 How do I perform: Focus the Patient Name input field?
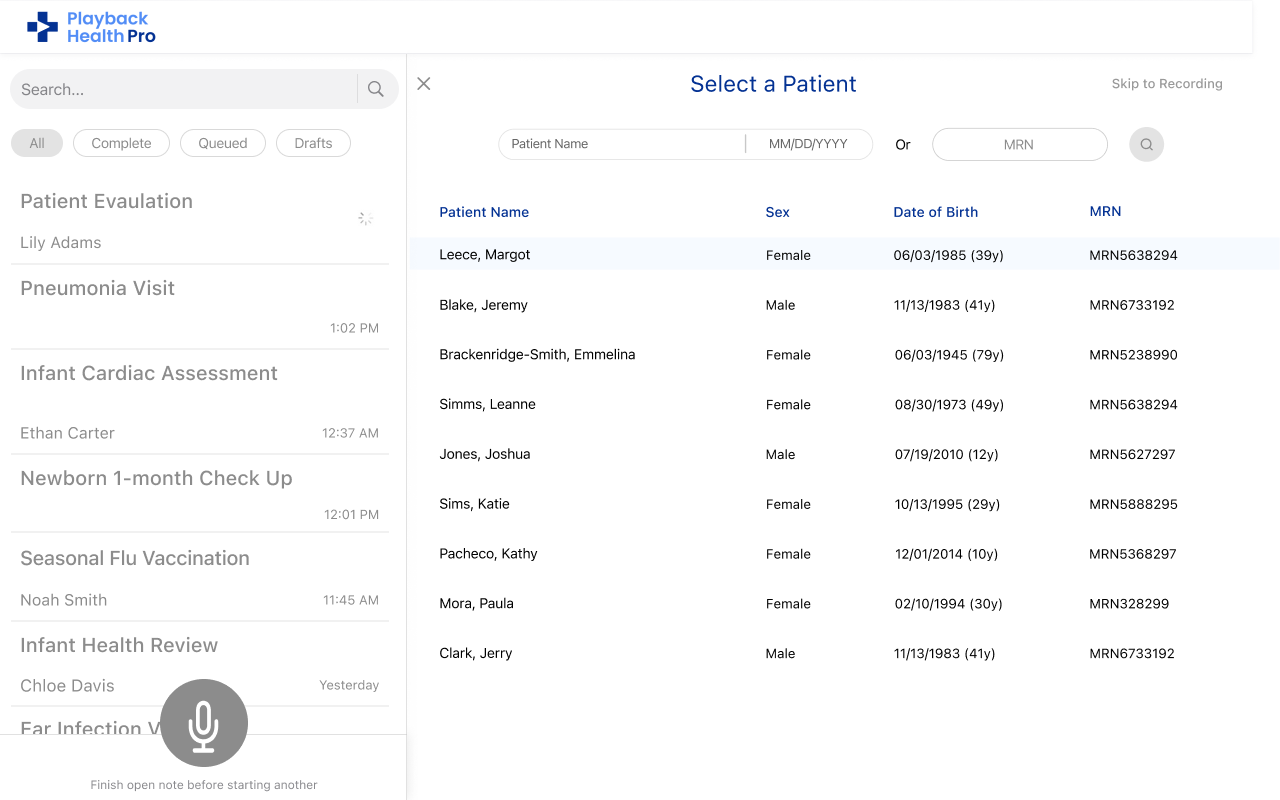click(x=620, y=144)
